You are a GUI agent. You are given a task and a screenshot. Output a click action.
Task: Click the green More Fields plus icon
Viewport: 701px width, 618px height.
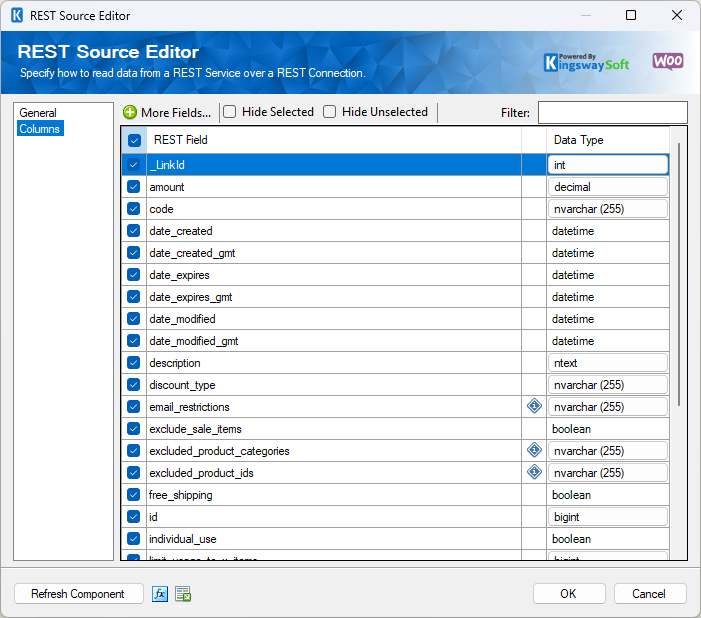point(130,112)
